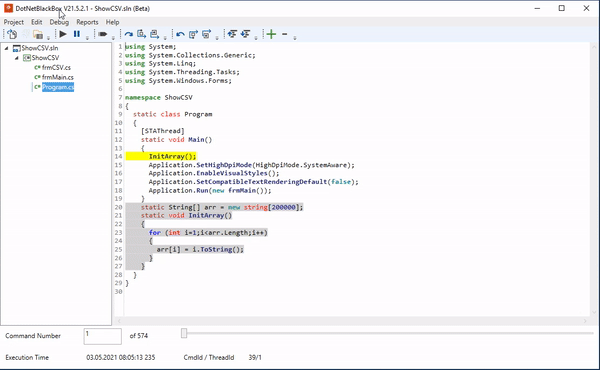Open toolbar overflow arrow after minus icon
Image resolution: width=600 pixels, height=370 pixels.
(295, 37)
